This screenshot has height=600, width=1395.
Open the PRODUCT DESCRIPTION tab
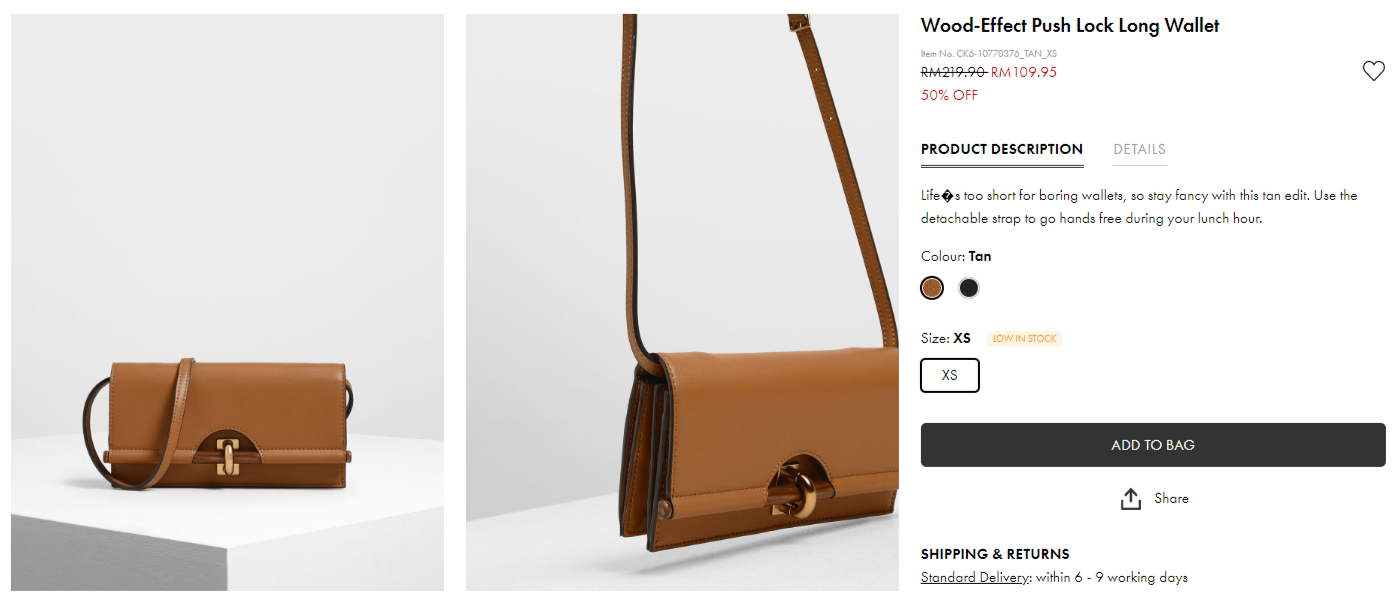(1001, 149)
